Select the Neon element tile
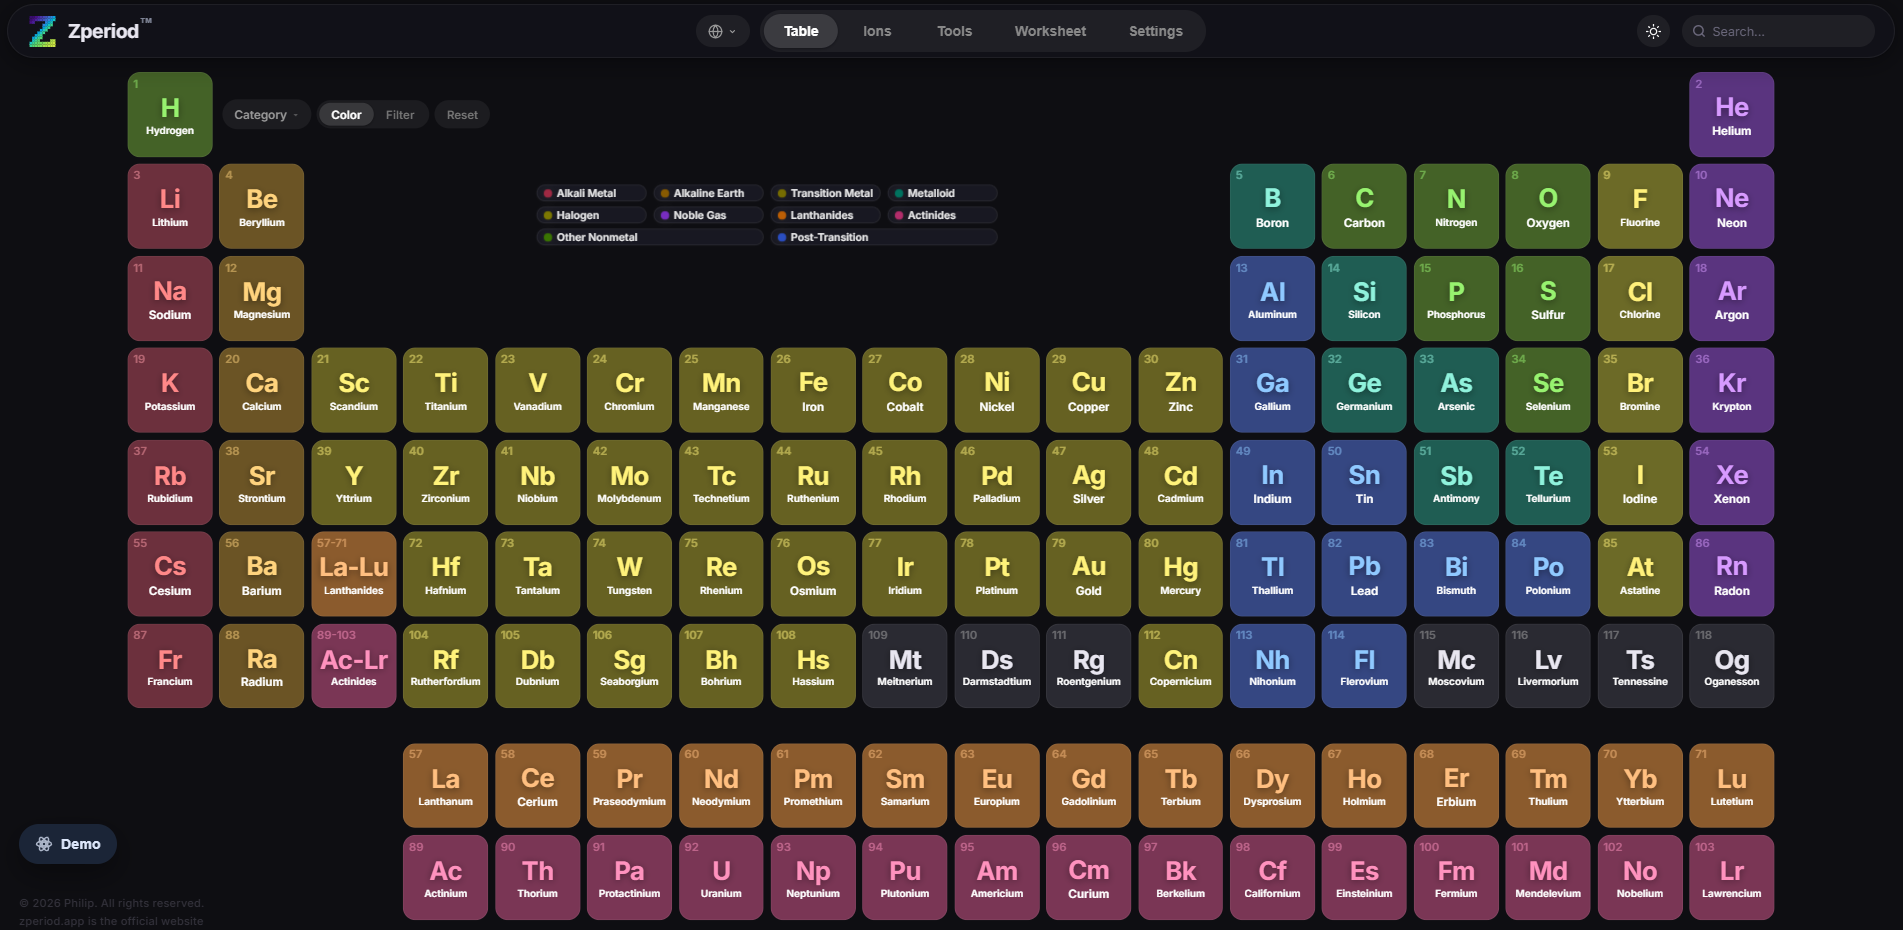 click(x=1732, y=206)
